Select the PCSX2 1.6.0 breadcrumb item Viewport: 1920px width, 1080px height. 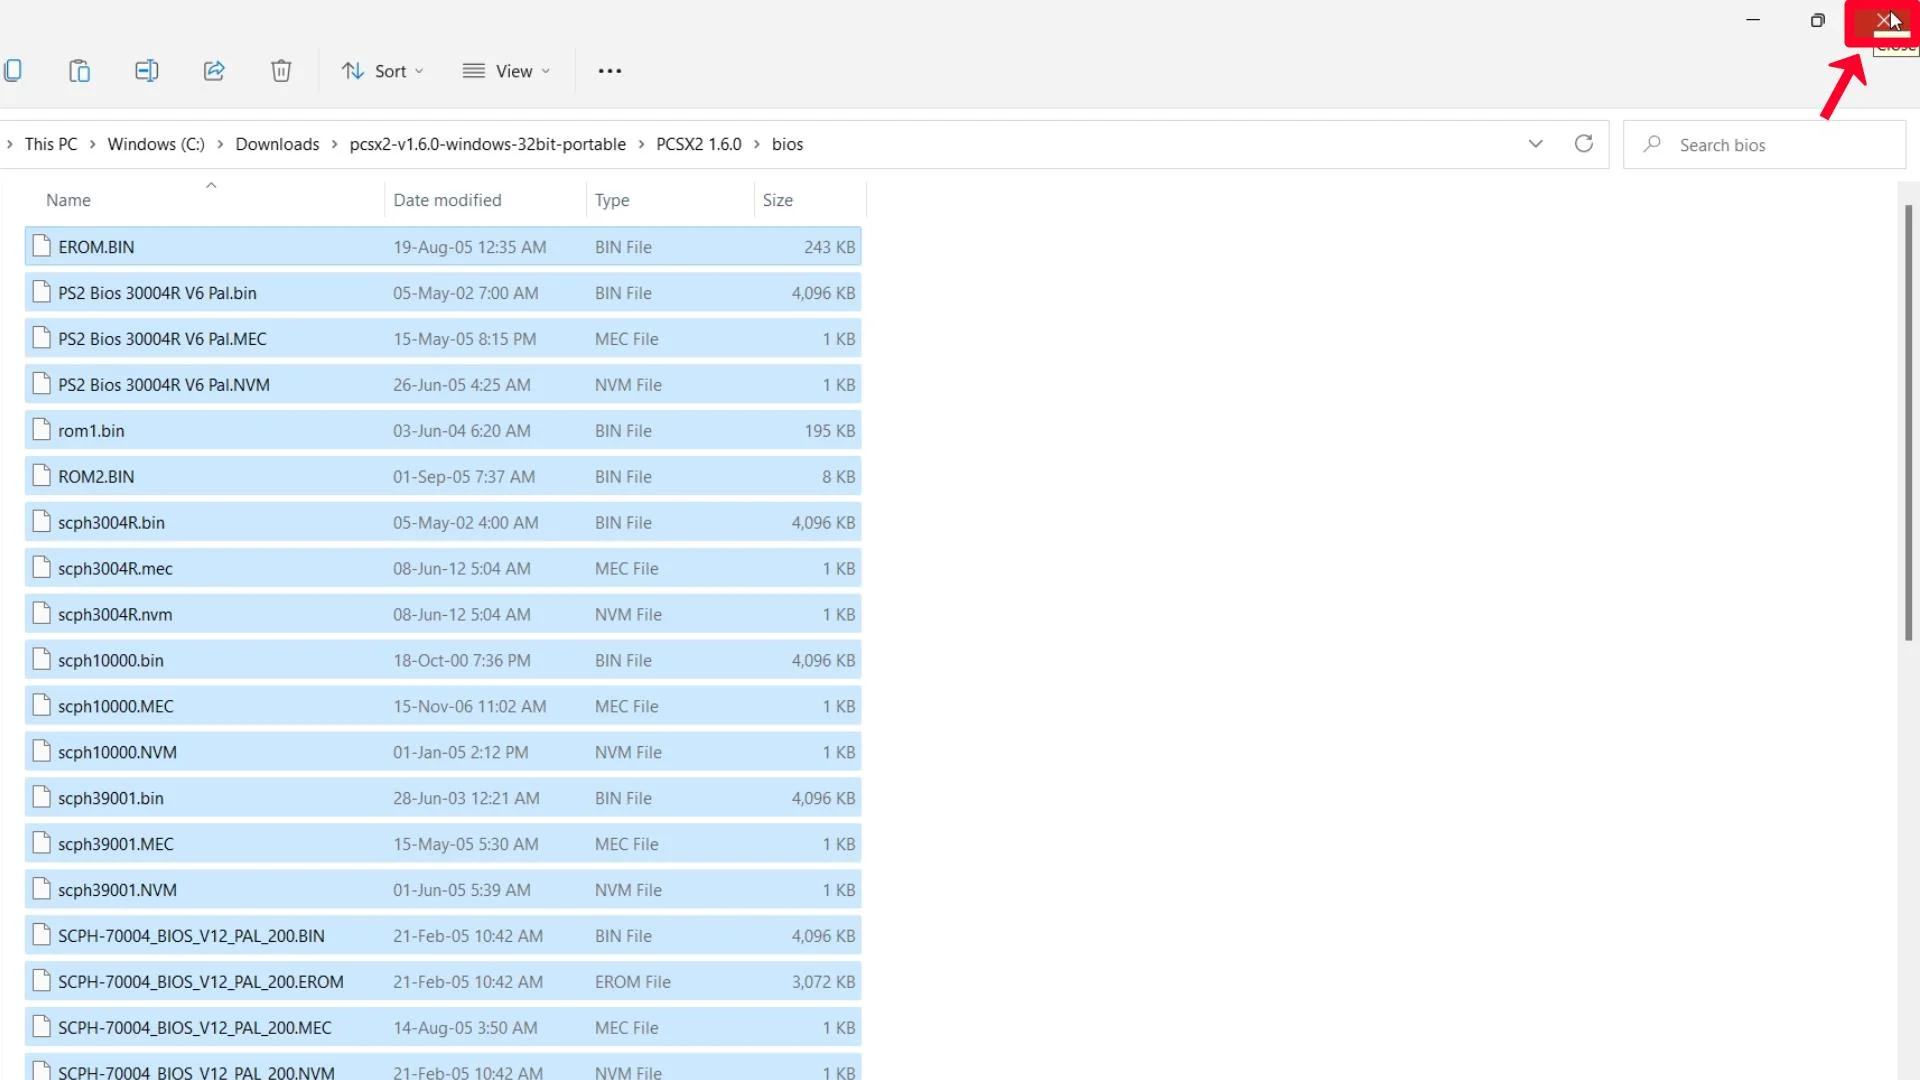coord(699,144)
